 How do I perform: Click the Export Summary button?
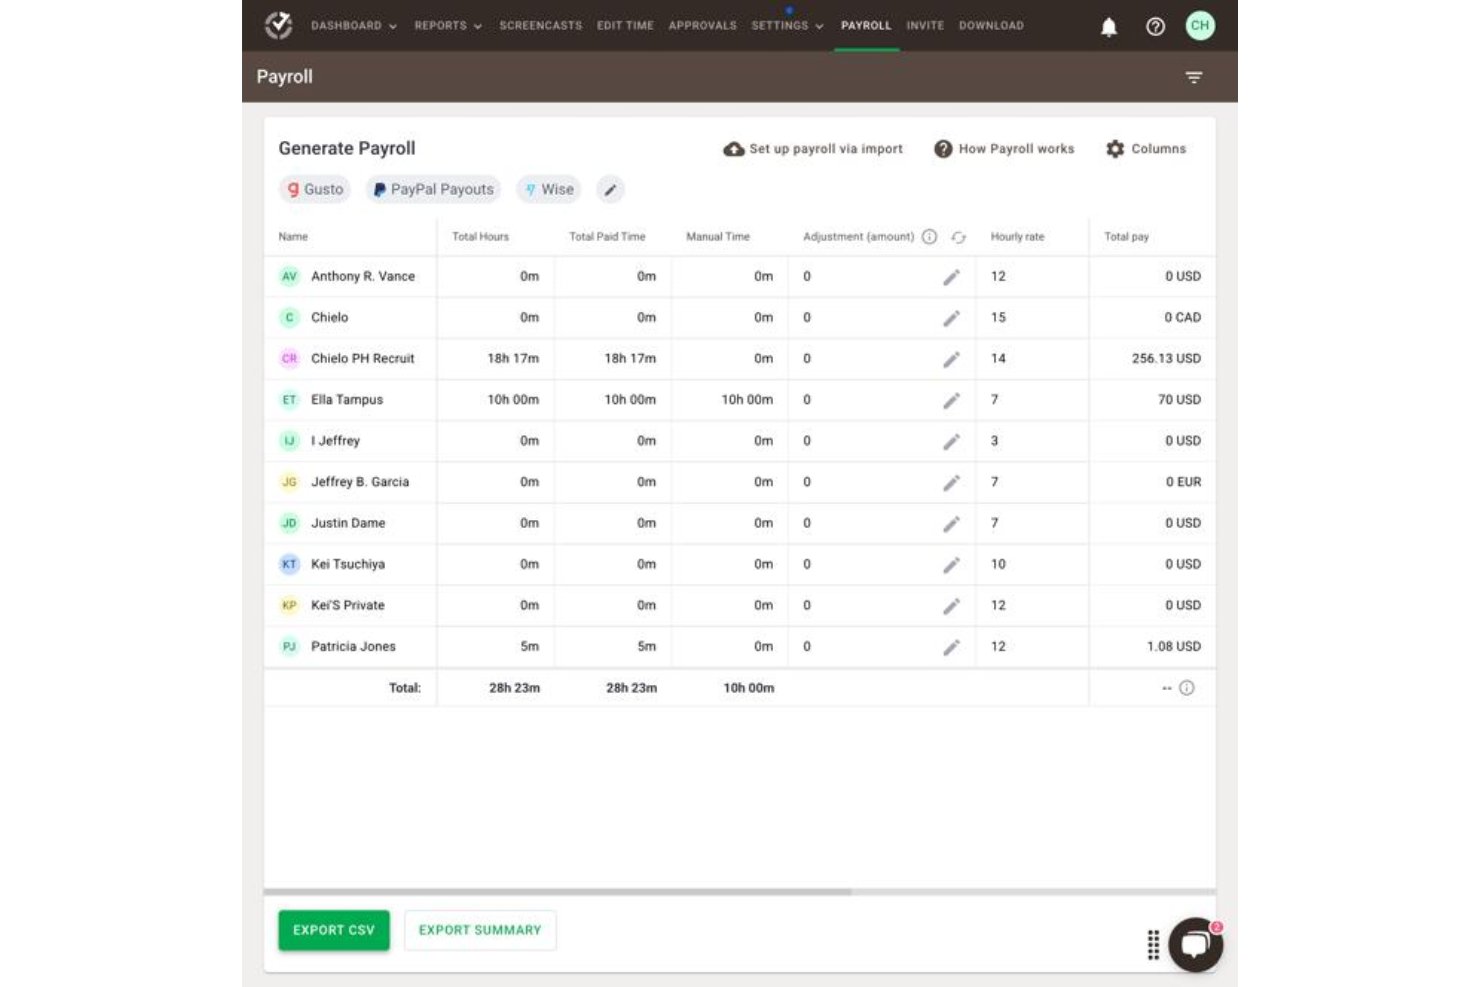(480, 930)
